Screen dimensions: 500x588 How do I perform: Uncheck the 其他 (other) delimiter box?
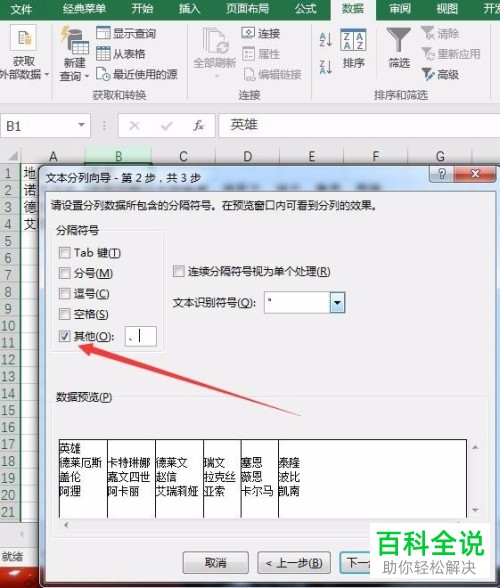point(65,336)
